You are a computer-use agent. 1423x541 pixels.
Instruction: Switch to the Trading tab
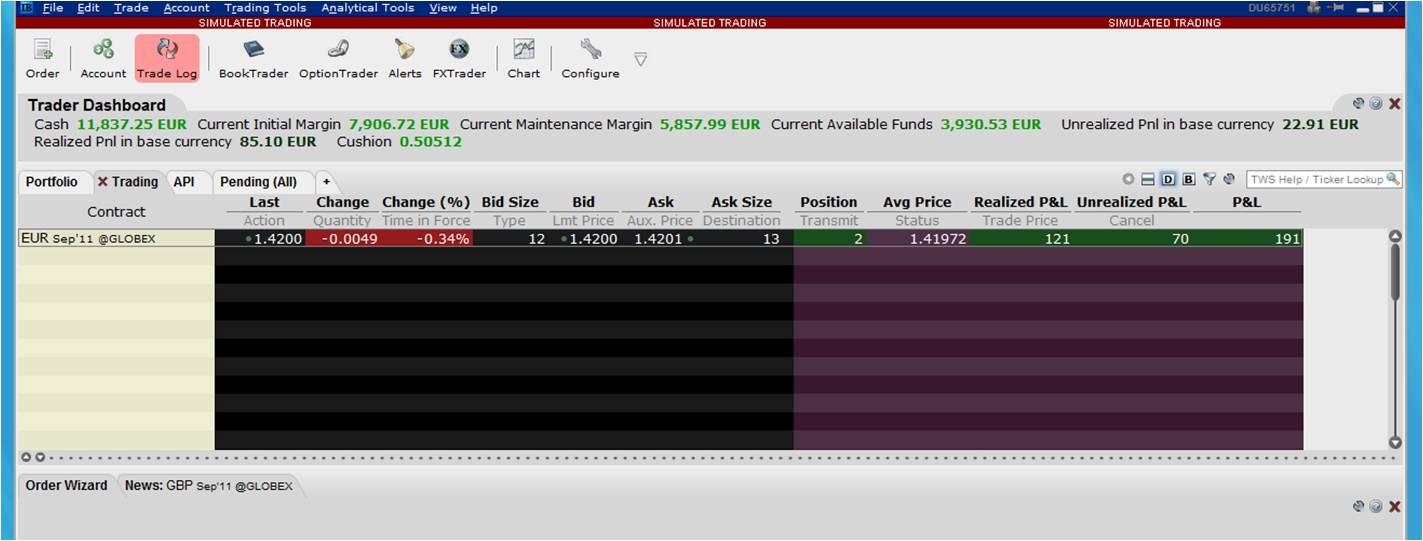coord(134,182)
